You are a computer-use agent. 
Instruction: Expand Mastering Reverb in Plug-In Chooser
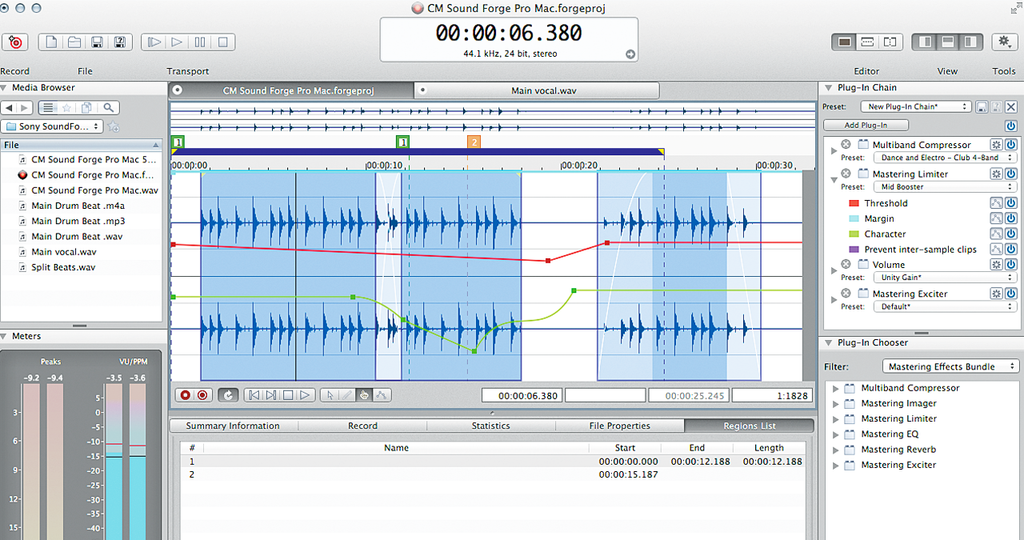(835, 450)
